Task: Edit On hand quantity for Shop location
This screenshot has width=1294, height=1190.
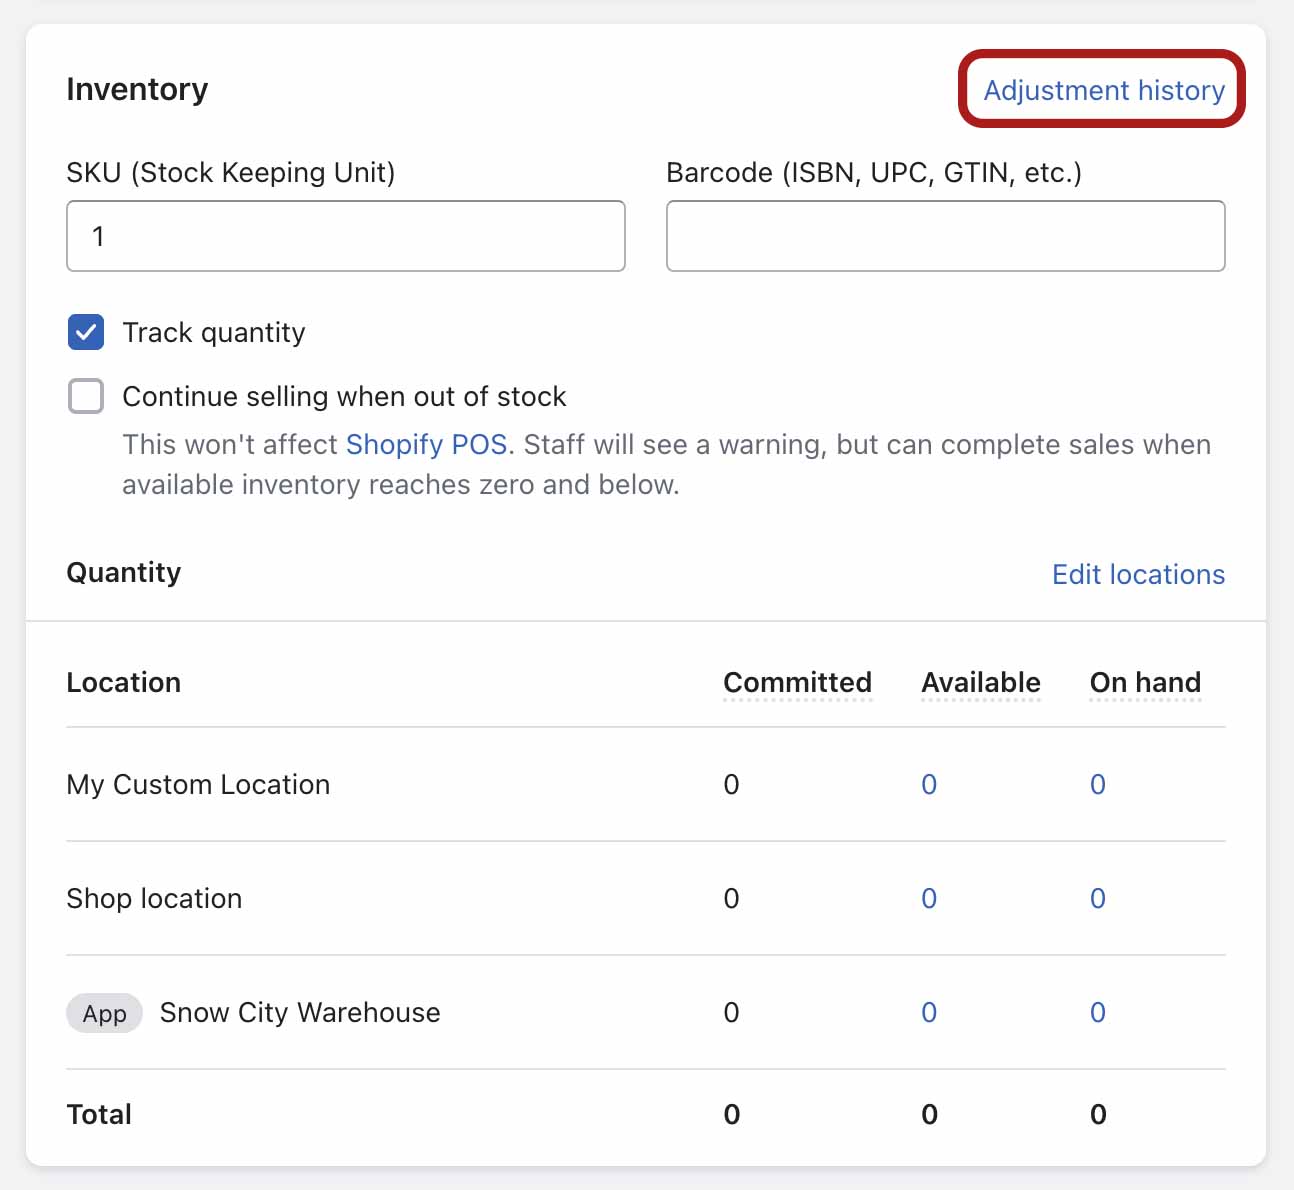Action: tap(1098, 898)
